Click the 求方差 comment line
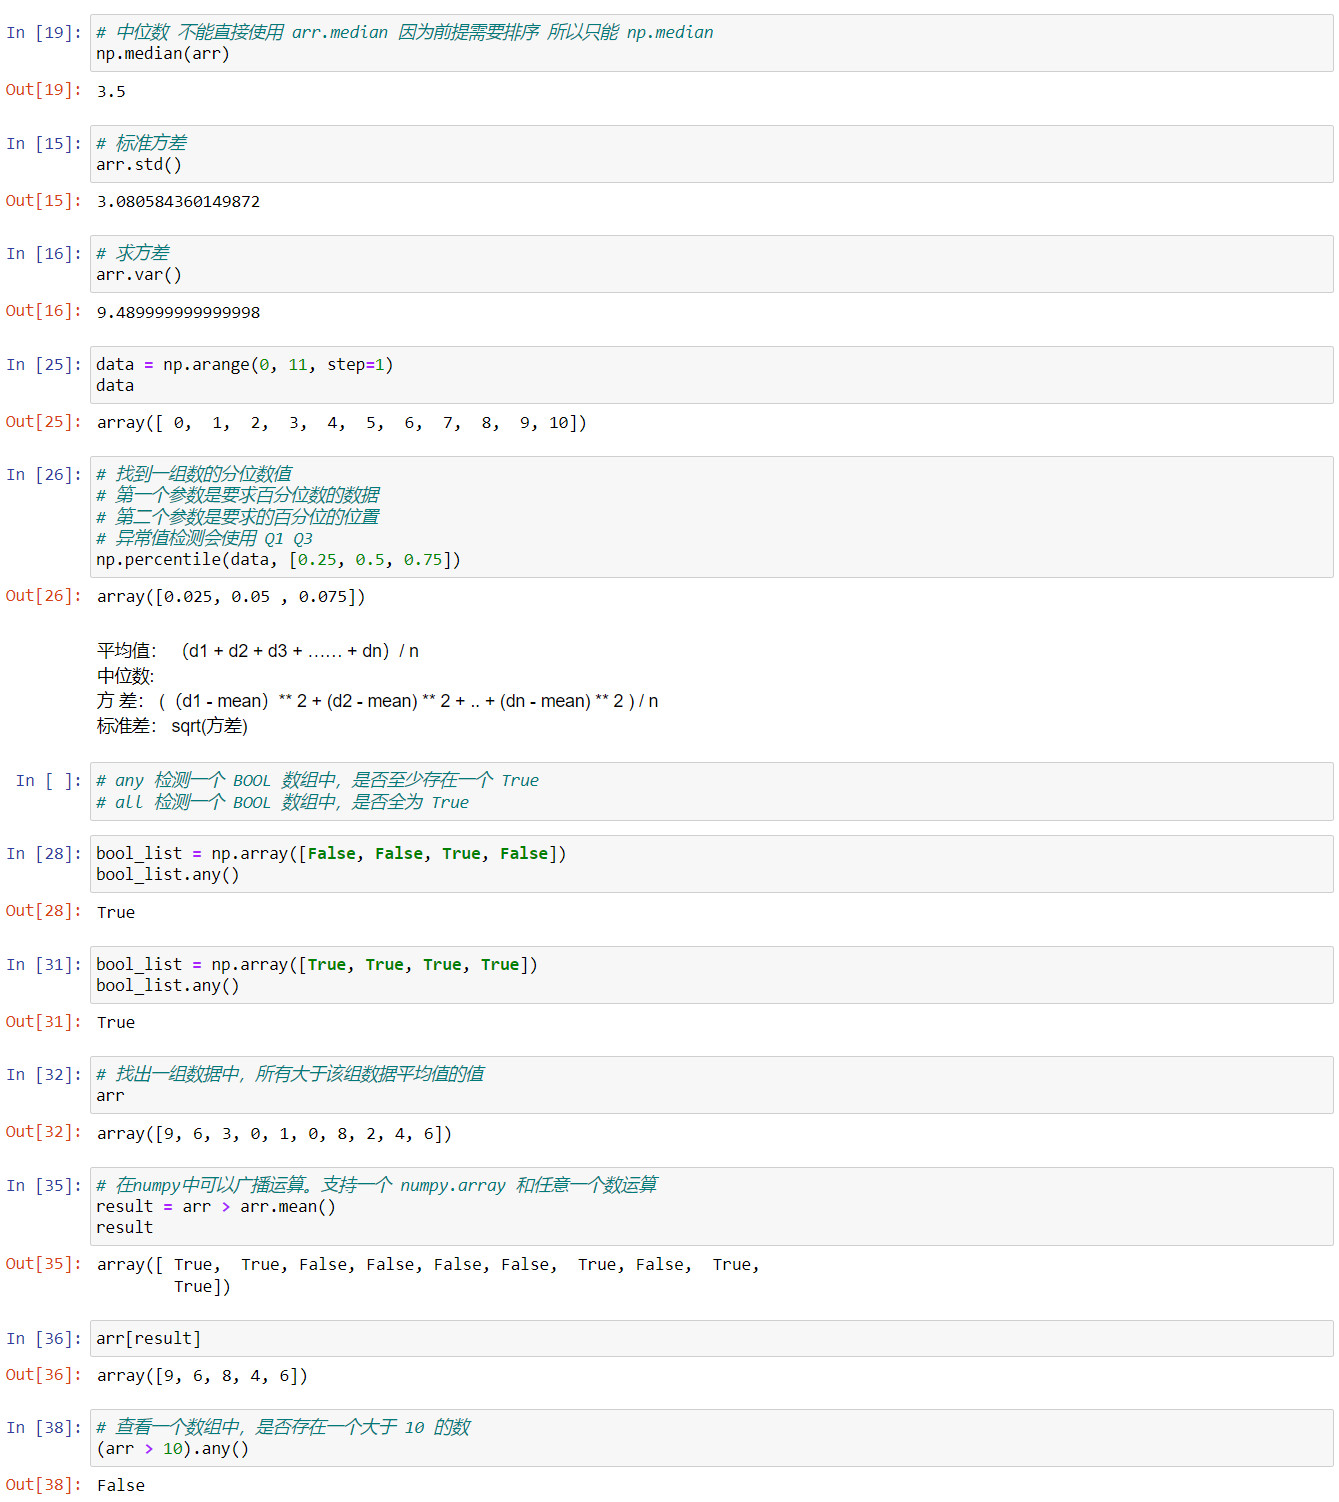 tap(133, 253)
